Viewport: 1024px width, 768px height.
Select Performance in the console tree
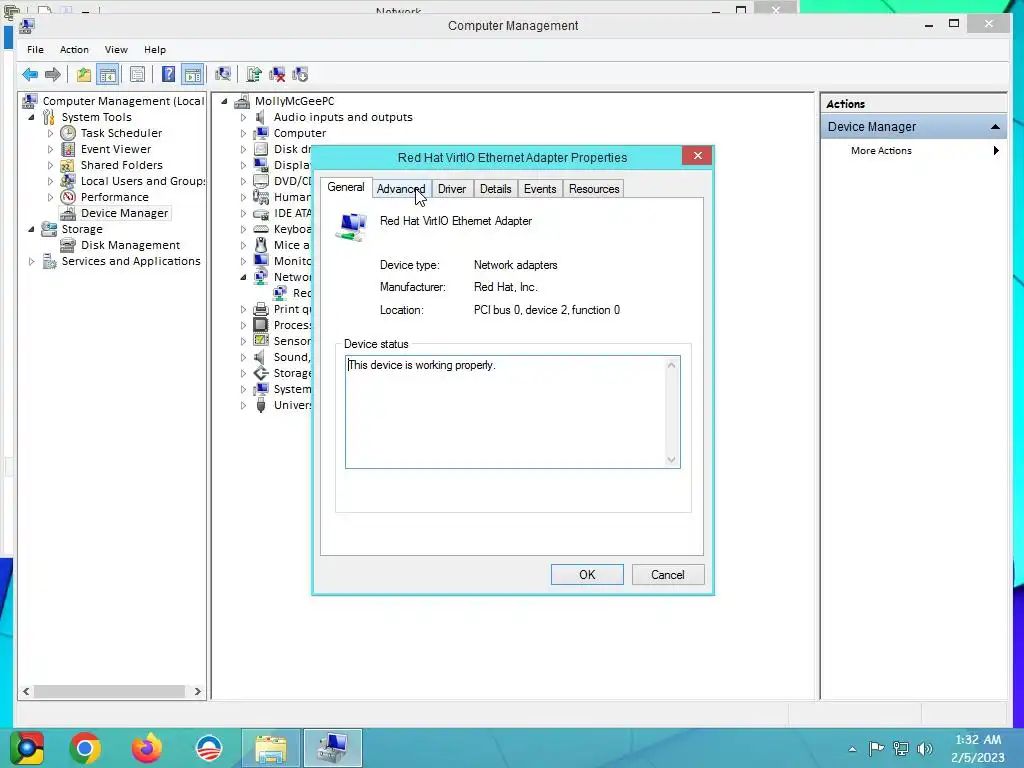(x=114, y=197)
